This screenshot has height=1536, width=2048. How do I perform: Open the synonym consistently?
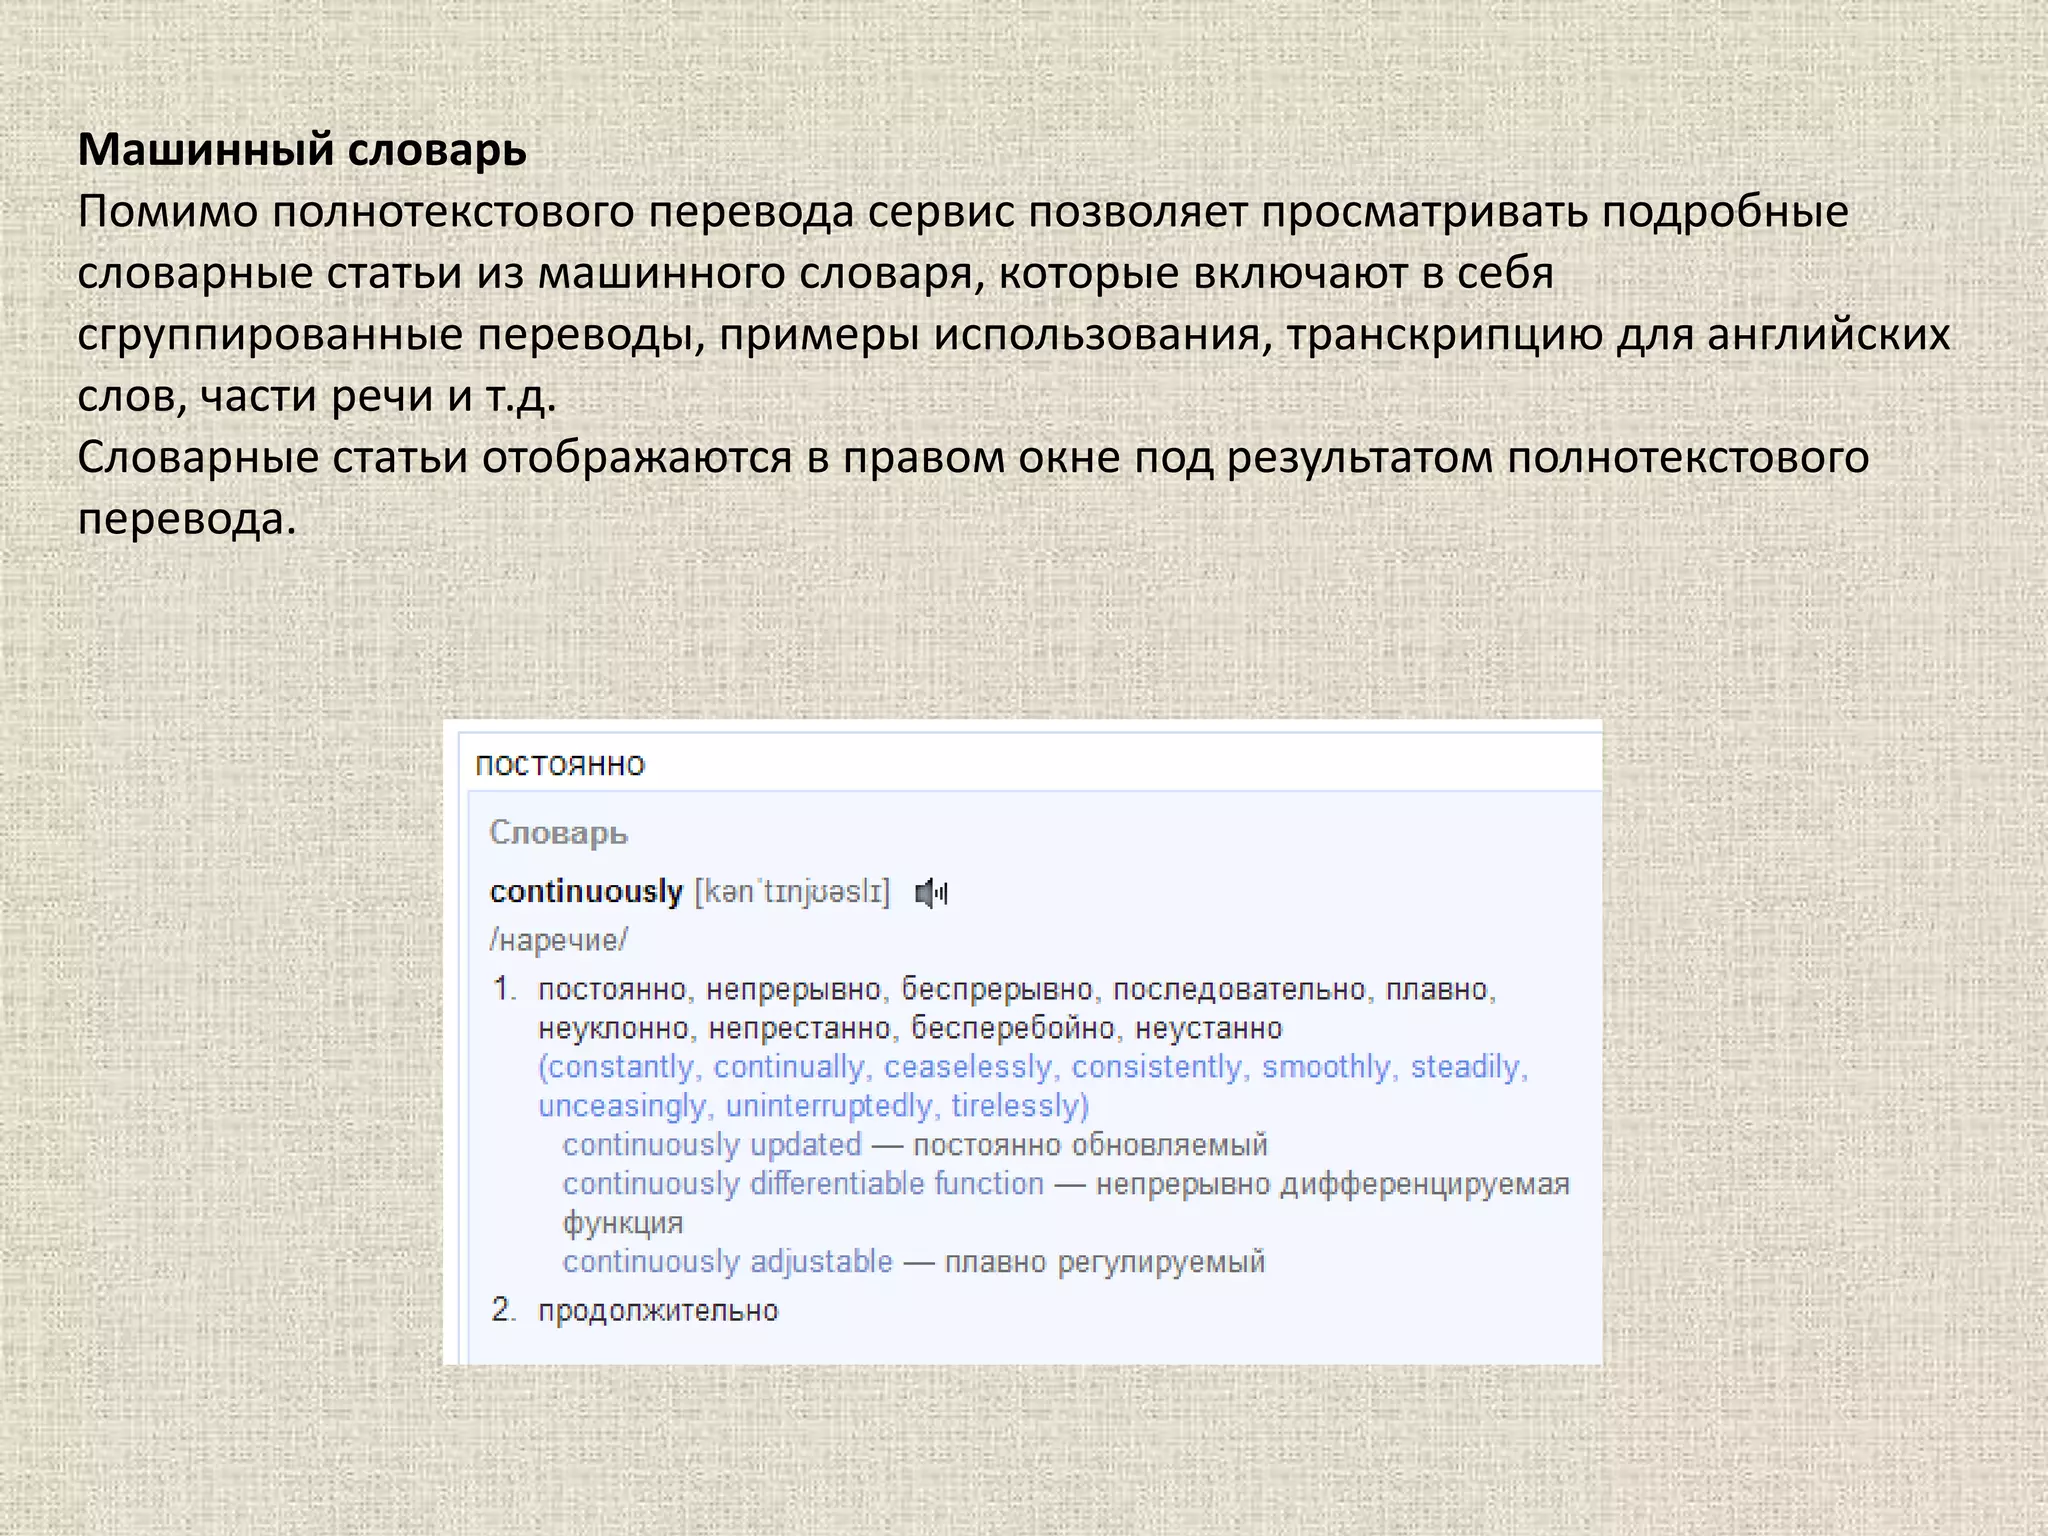[x=1157, y=1067]
